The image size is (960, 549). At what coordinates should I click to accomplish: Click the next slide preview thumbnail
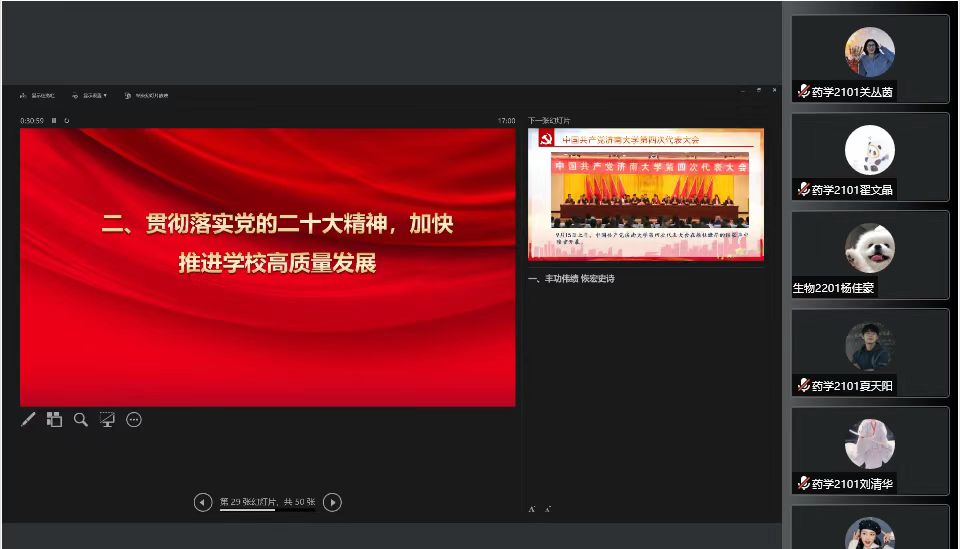tap(646, 194)
